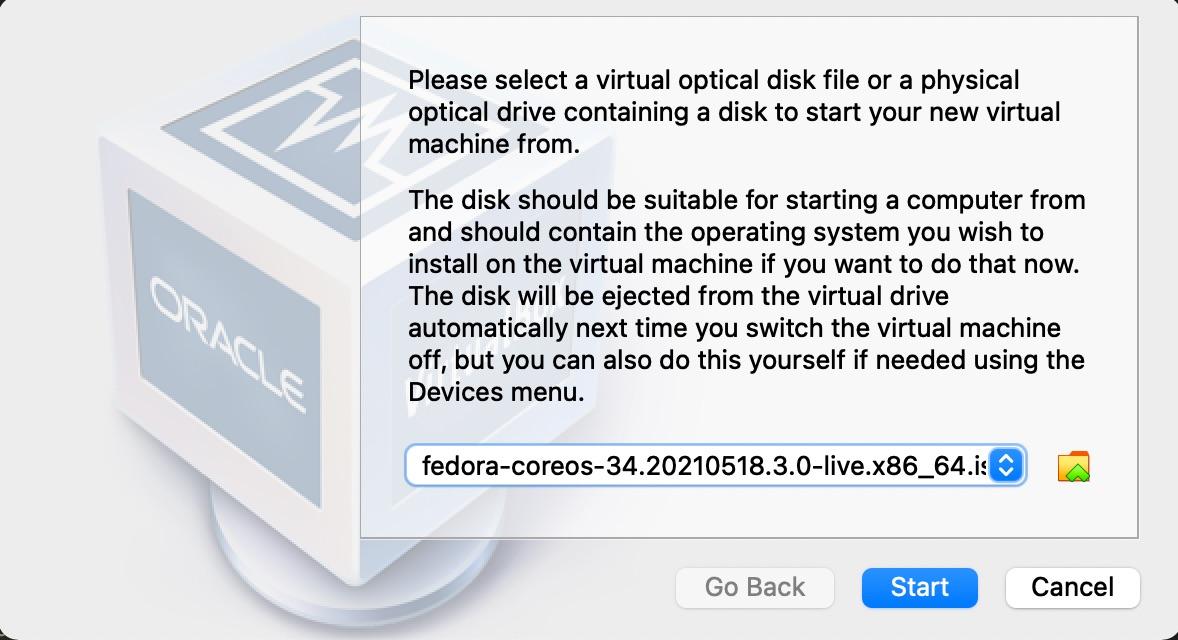
Task: Click "automatically next time you switch" line
Action: [x=735, y=329]
